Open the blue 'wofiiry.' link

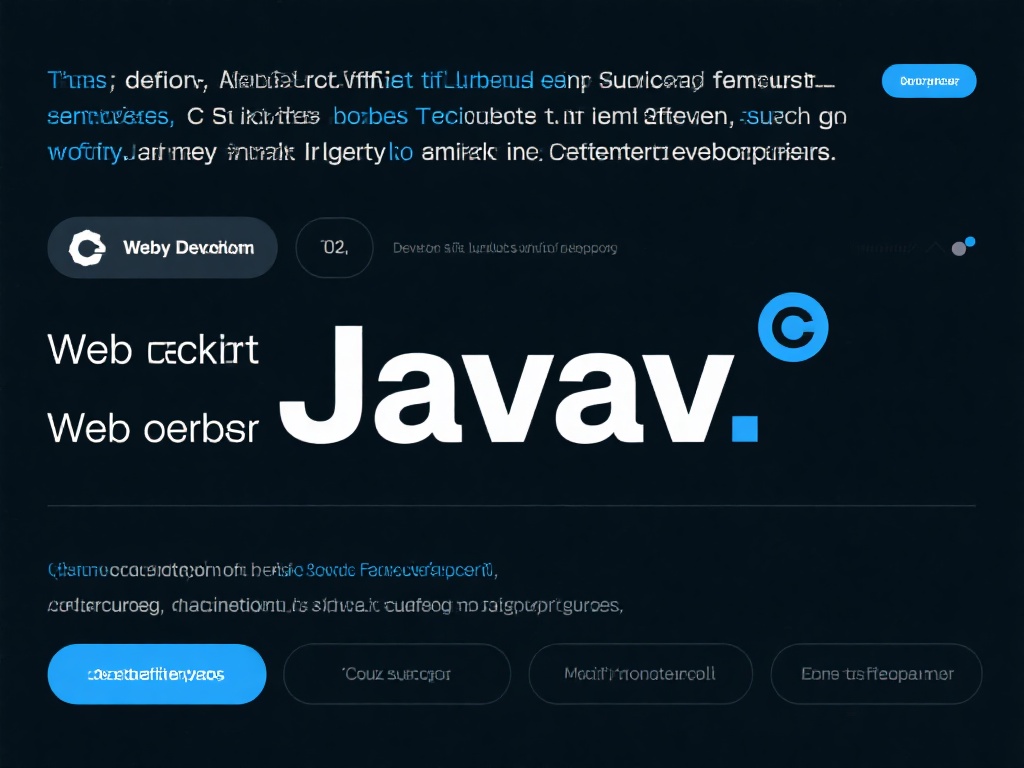pos(85,153)
